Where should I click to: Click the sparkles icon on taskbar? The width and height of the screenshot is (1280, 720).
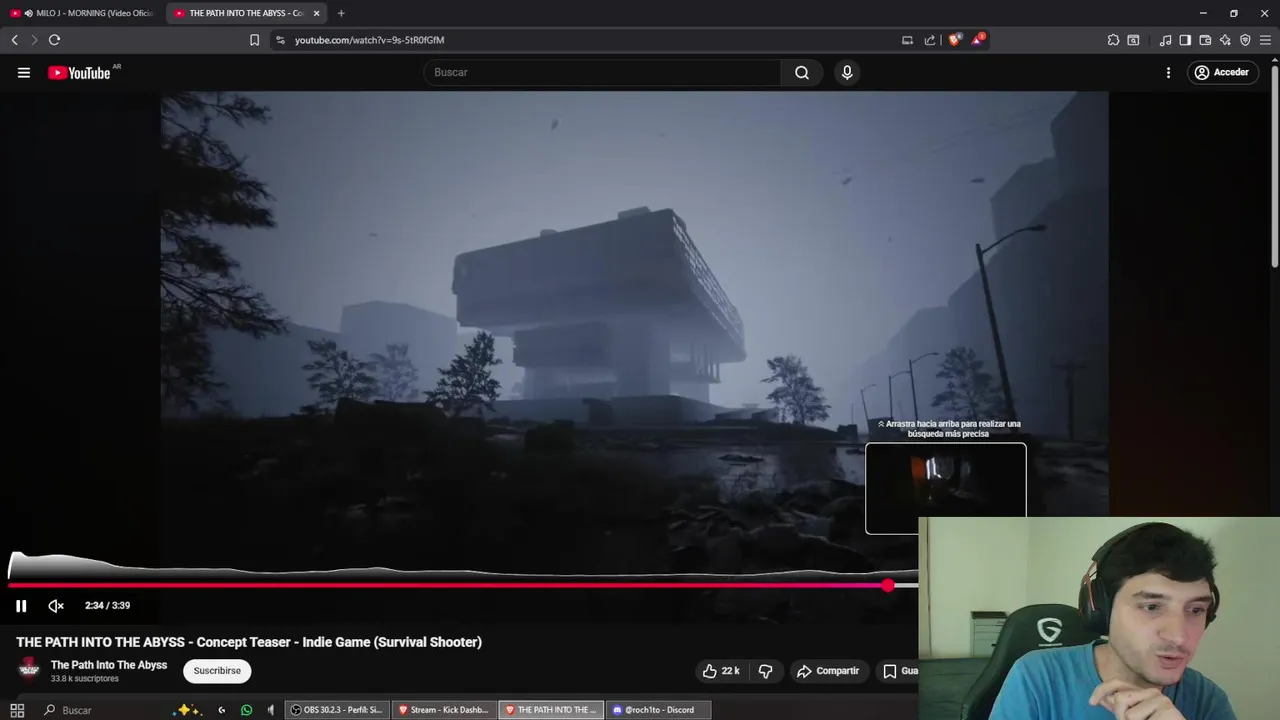tap(186, 710)
